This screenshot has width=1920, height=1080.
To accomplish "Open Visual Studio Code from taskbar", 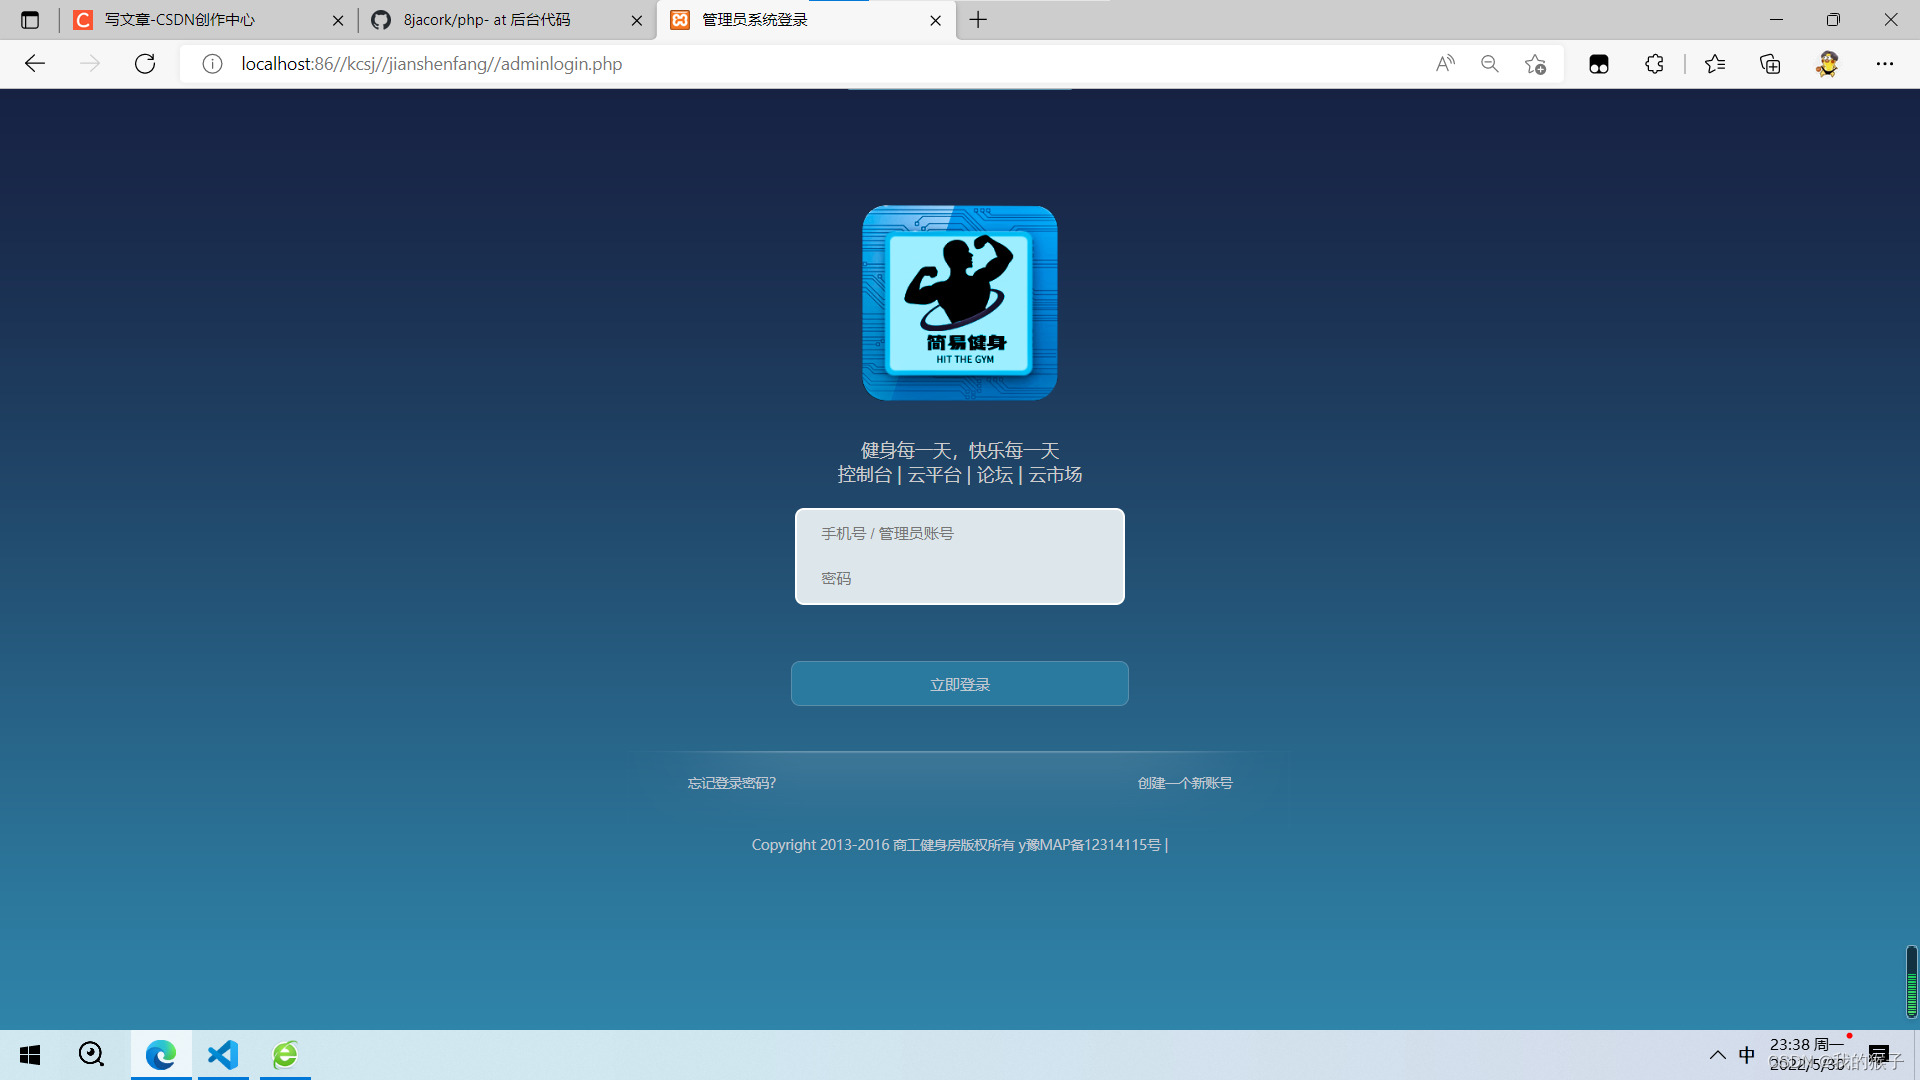I will (223, 1055).
